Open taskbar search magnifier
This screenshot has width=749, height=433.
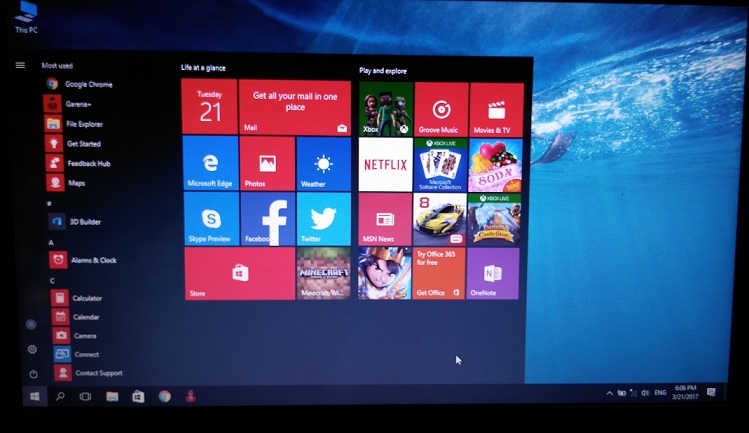pos(60,396)
